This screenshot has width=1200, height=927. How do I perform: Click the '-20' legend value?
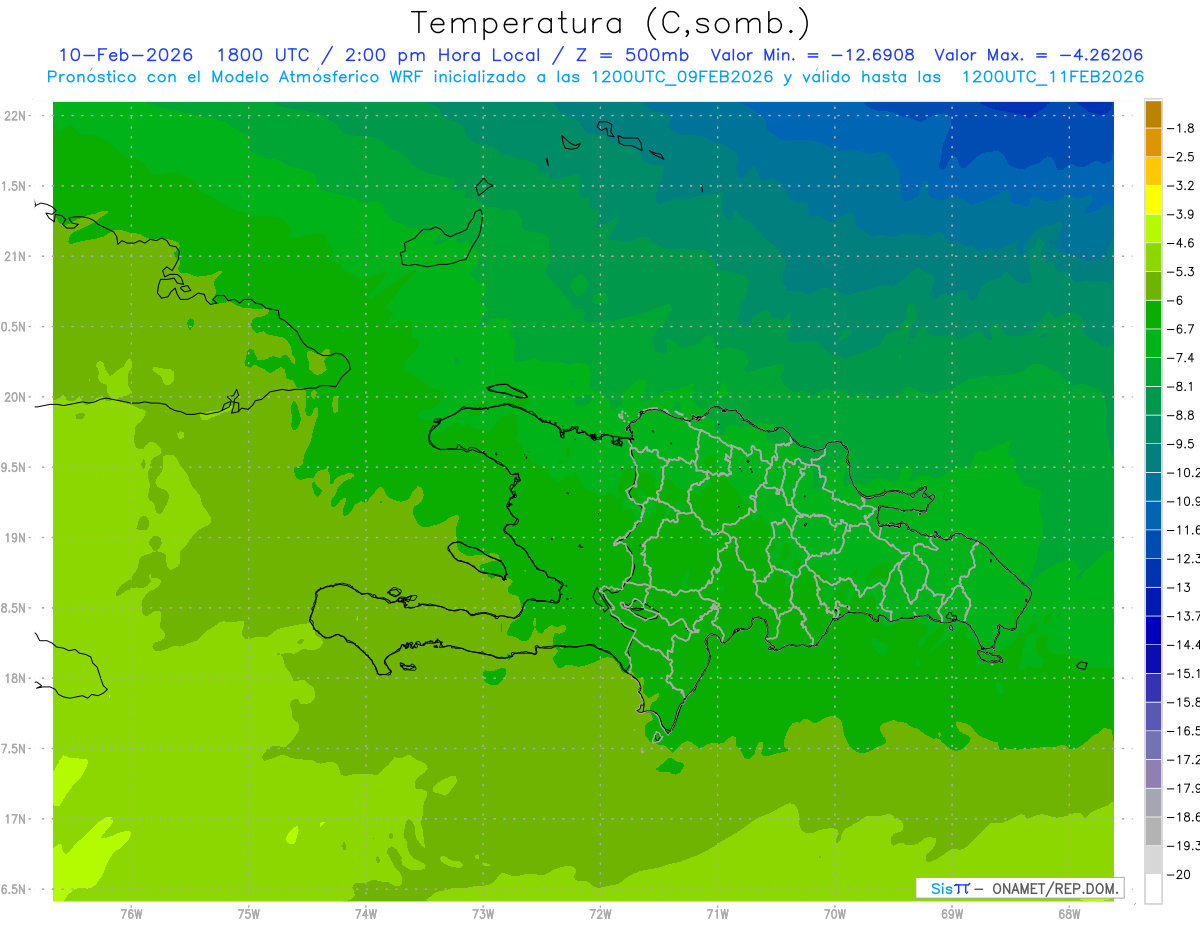coord(1179,874)
